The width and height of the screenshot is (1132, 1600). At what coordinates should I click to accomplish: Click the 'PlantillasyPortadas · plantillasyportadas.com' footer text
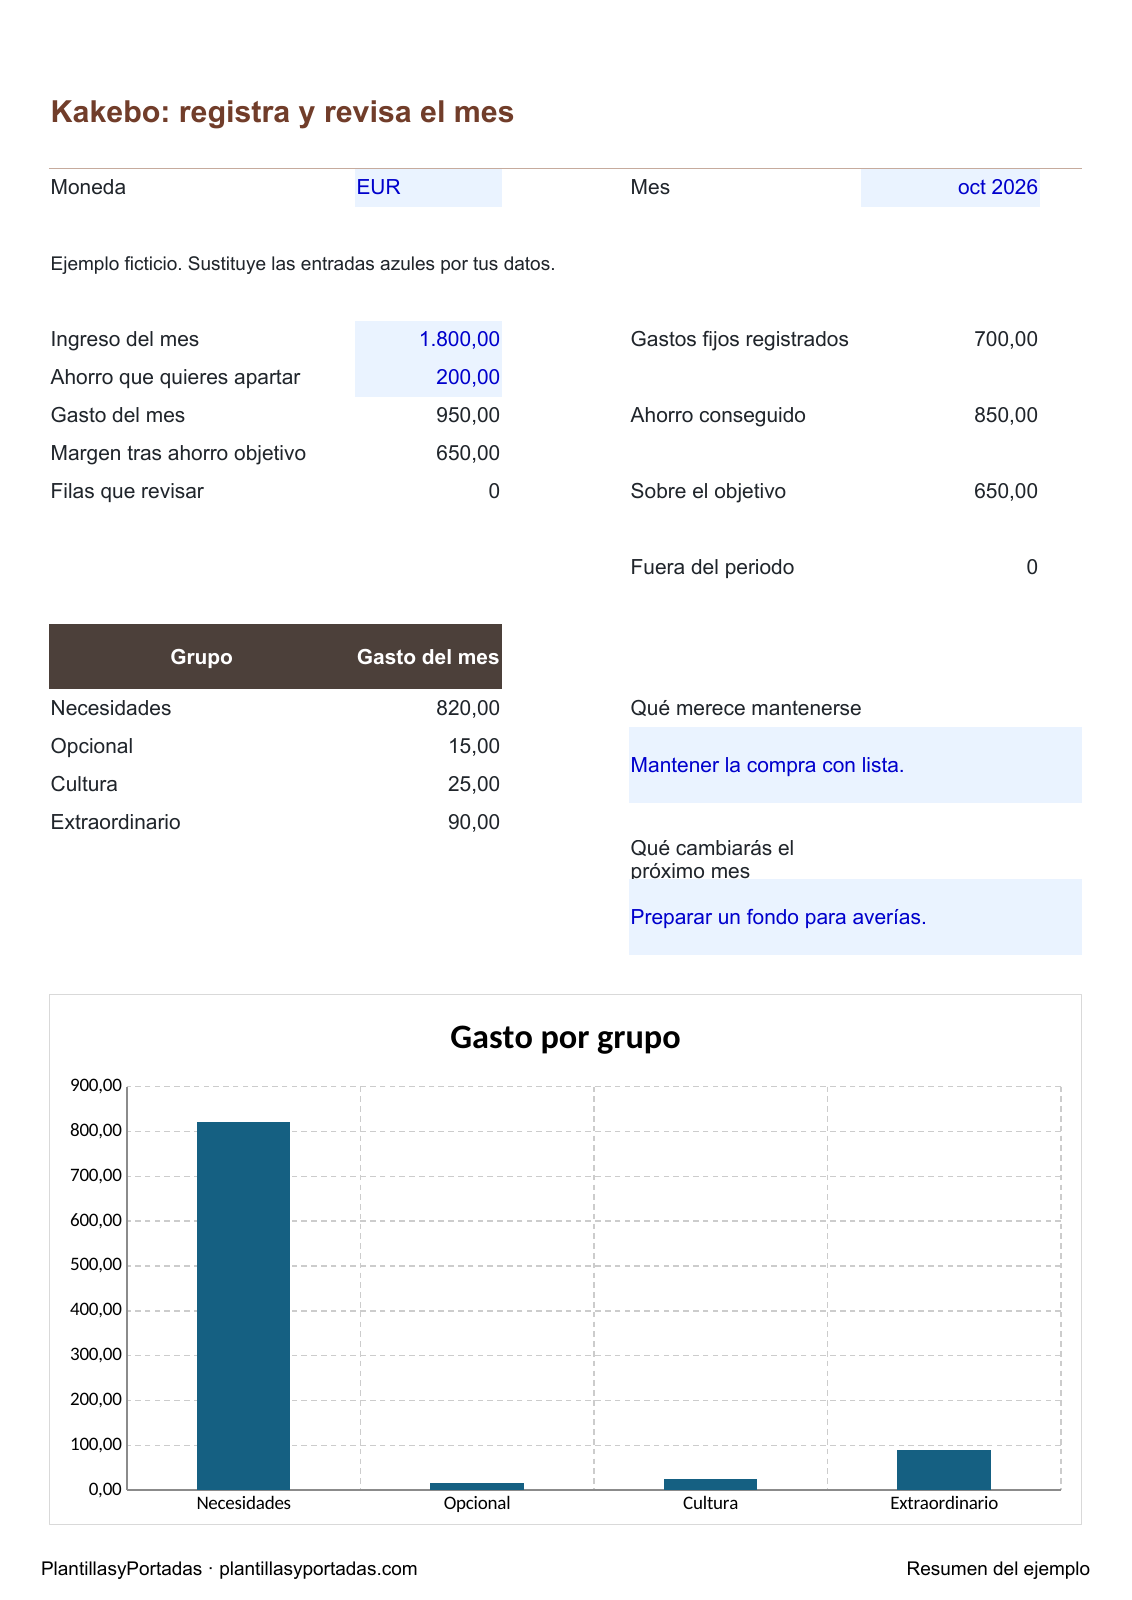tap(229, 1569)
